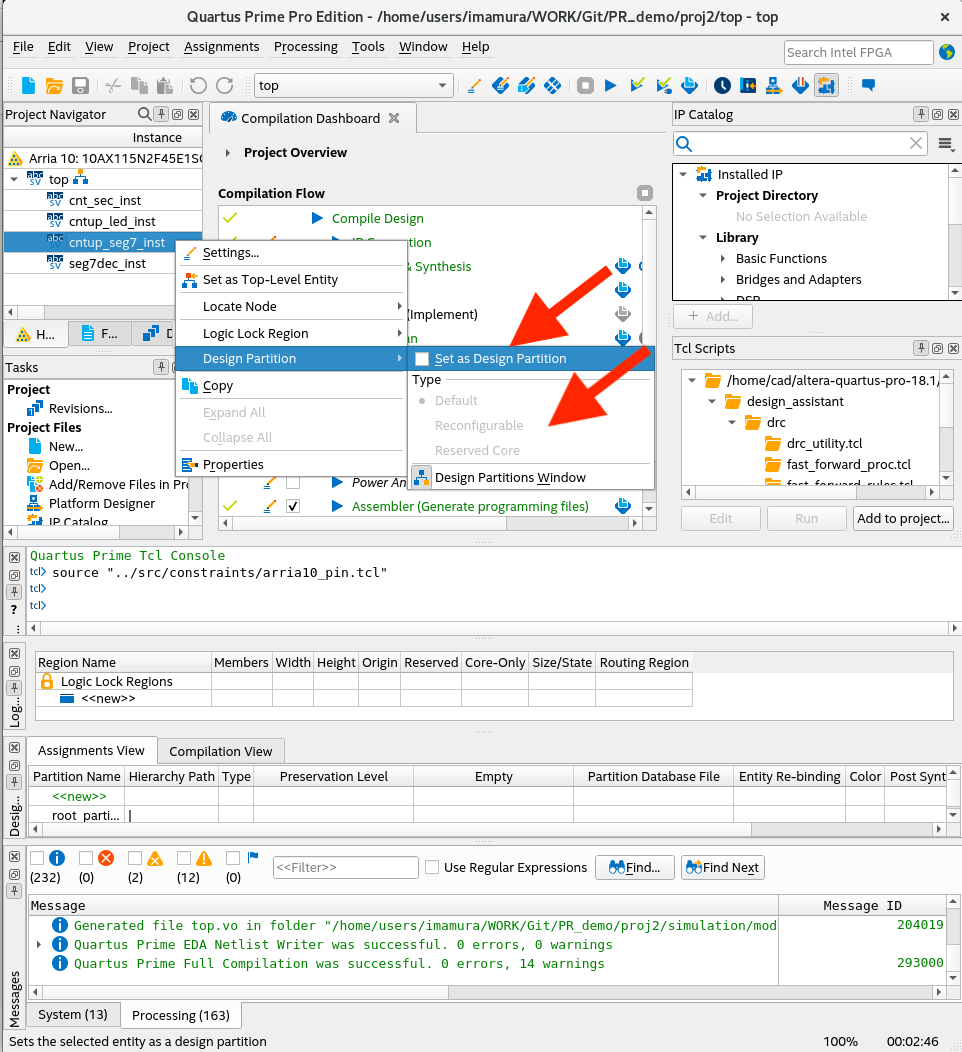This screenshot has height=1052, width=962.
Task: Click the Save toolbar icon
Action: tap(81, 85)
